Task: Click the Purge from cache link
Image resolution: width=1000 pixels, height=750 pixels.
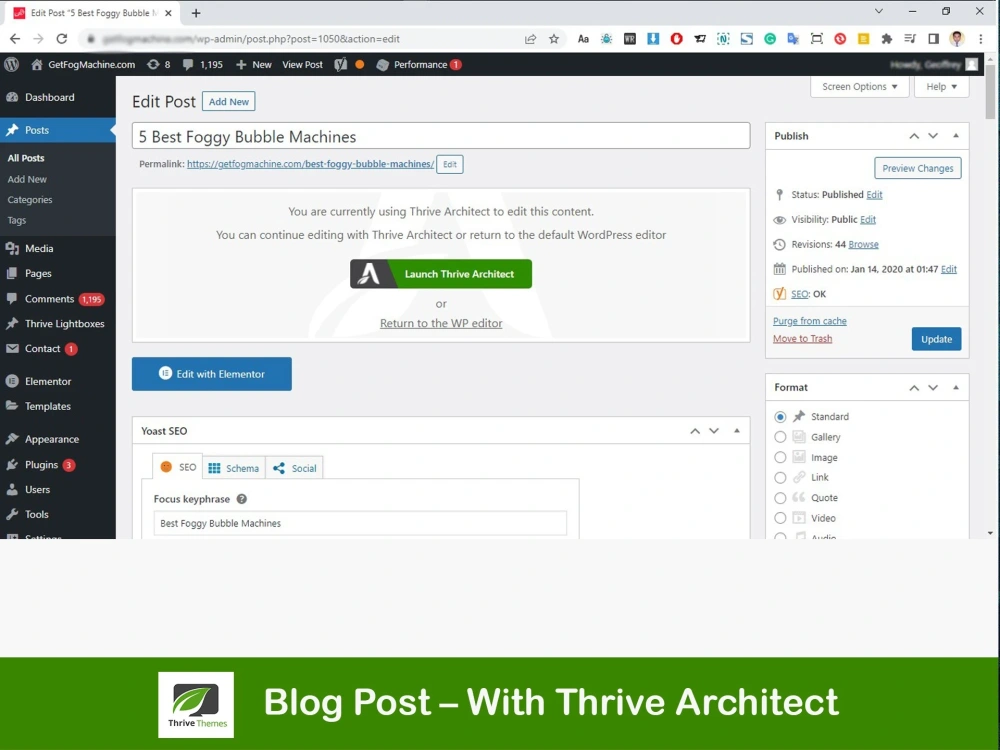Action: tap(810, 321)
